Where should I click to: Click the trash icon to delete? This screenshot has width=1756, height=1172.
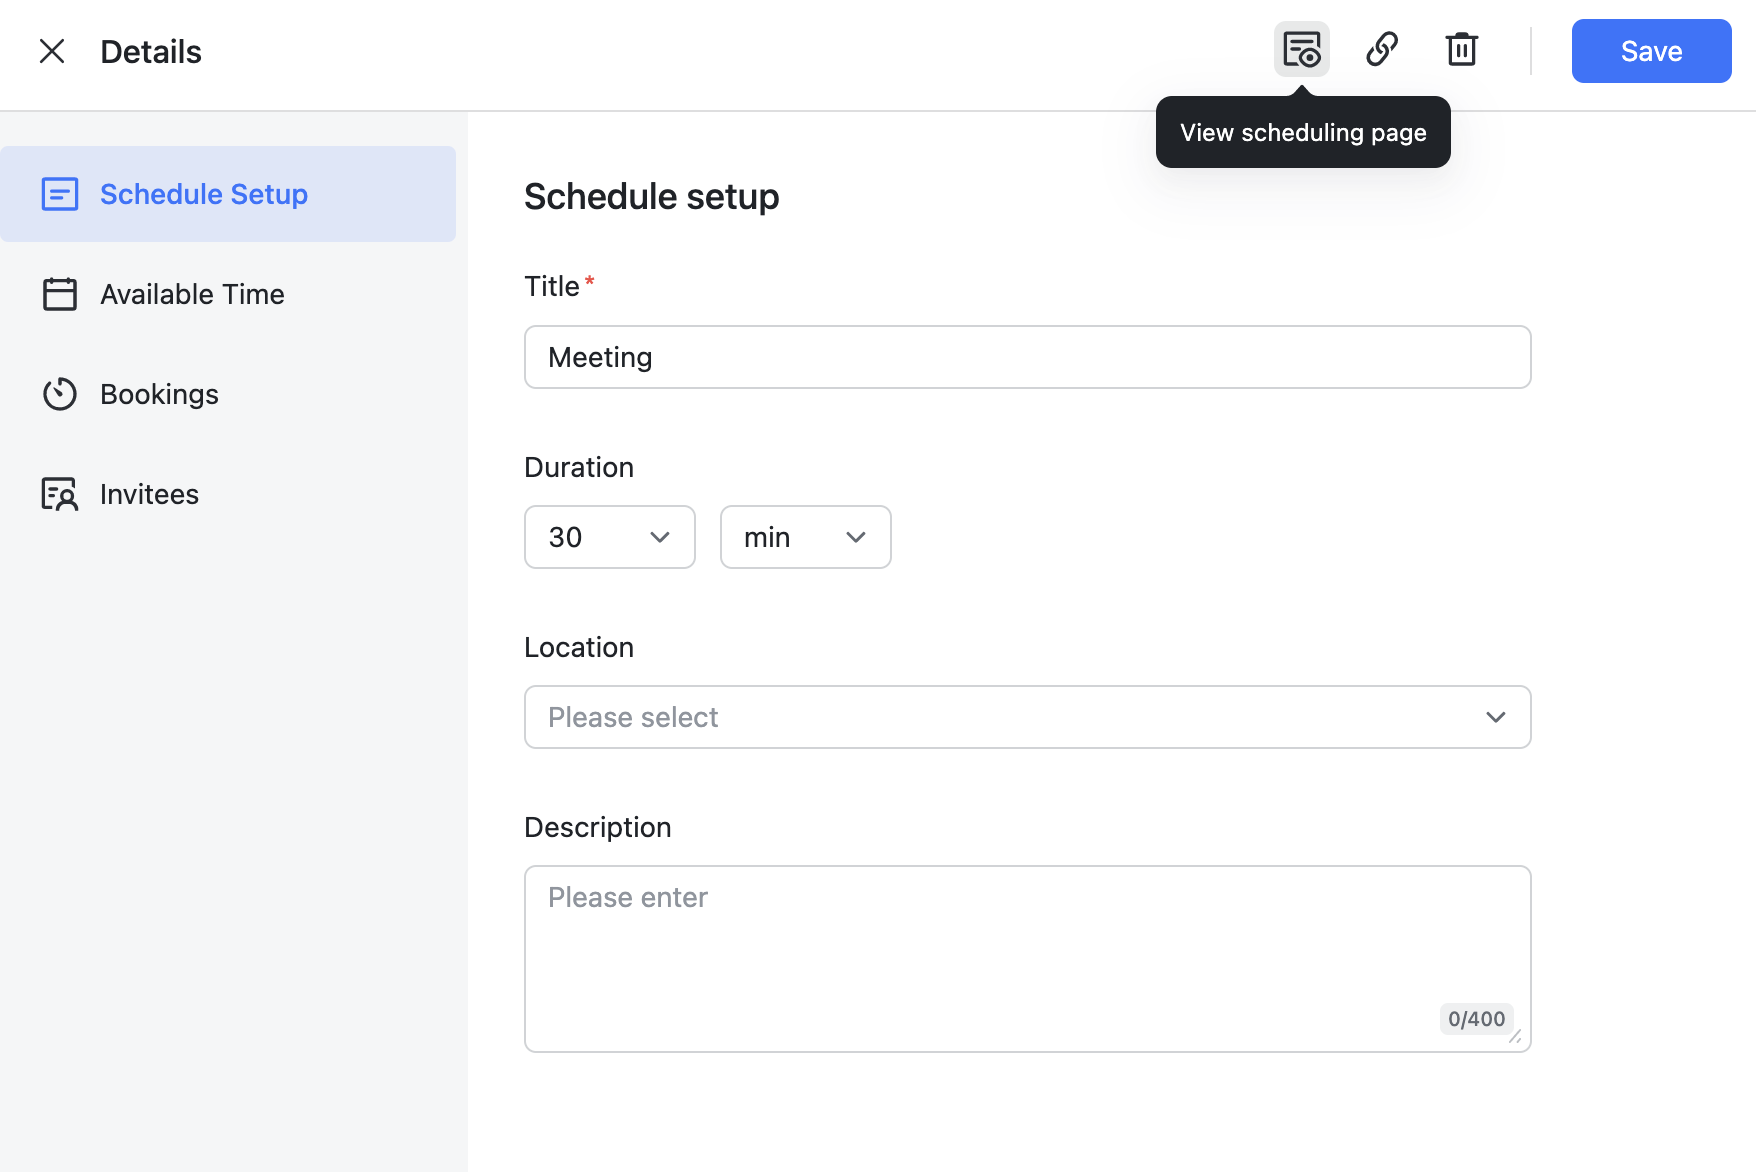[1461, 48]
